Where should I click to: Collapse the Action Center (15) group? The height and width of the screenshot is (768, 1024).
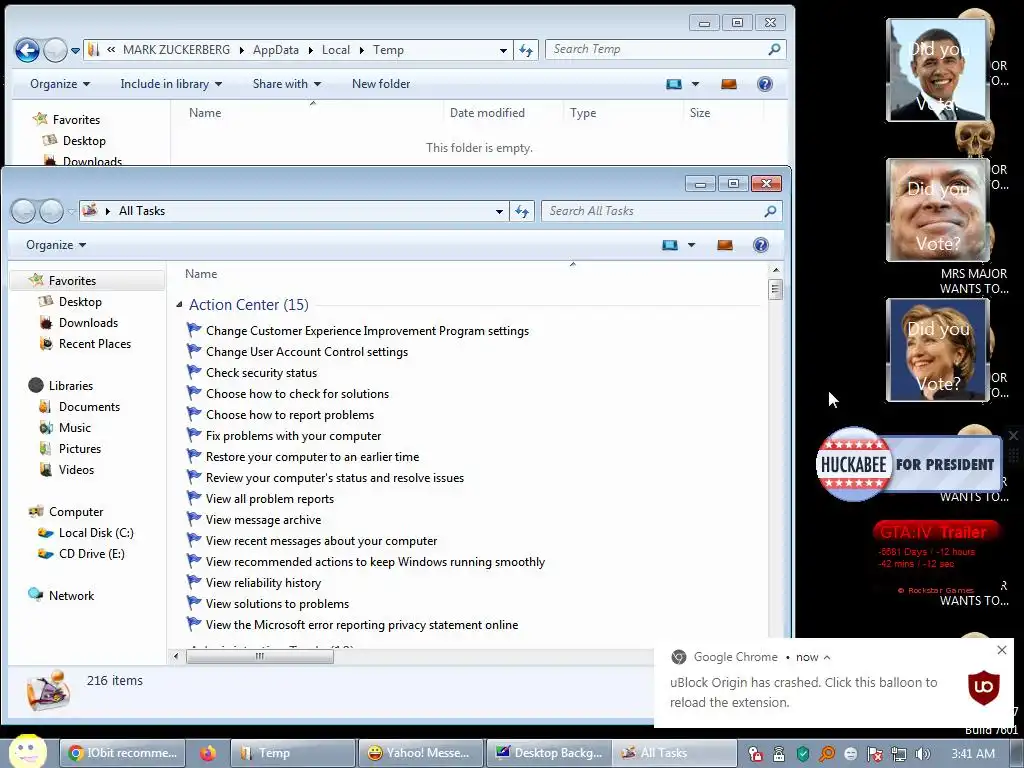[x=179, y=305]
